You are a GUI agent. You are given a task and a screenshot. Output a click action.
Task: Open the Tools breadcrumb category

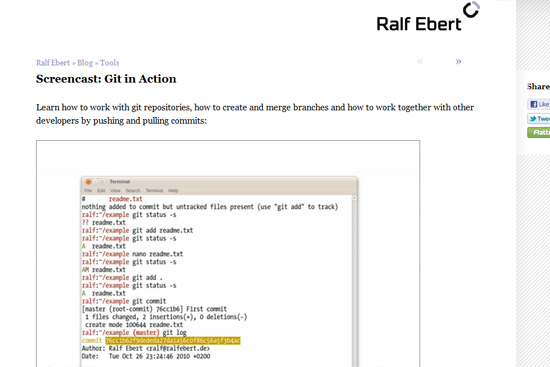point(109,63)
